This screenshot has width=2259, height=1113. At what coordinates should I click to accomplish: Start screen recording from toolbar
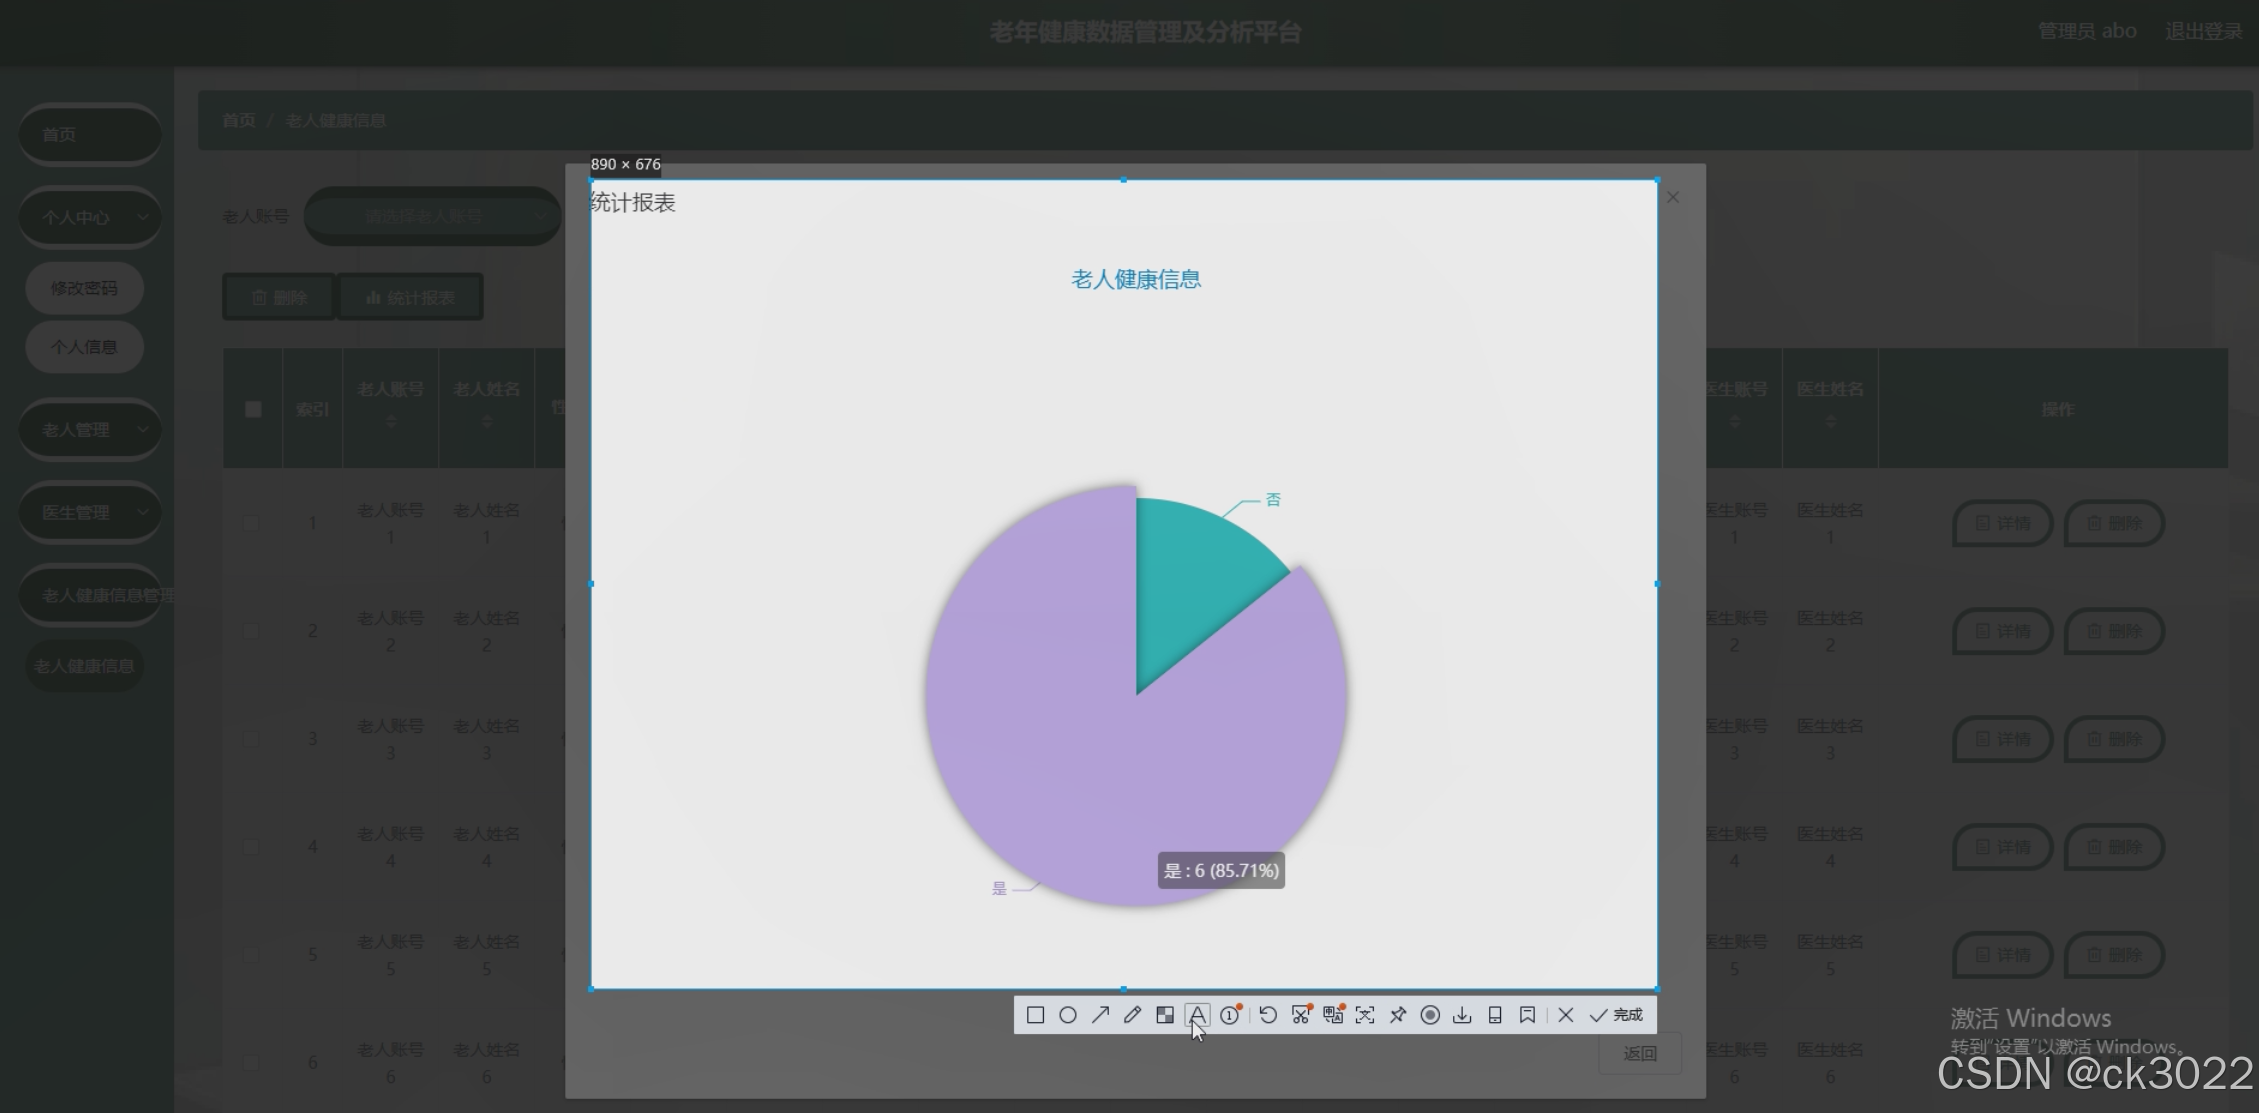point(1430,1015)
